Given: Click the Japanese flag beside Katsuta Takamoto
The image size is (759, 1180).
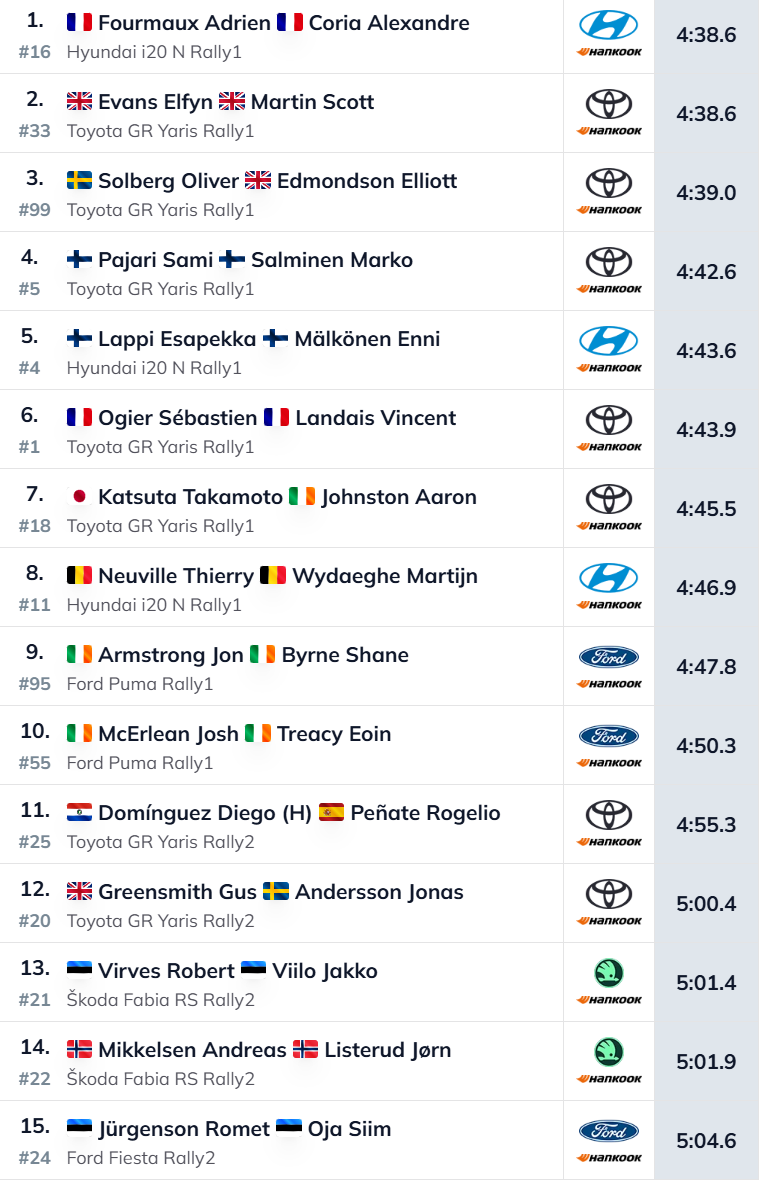Looking at the screenshot, I should click(x=79, y=497).
